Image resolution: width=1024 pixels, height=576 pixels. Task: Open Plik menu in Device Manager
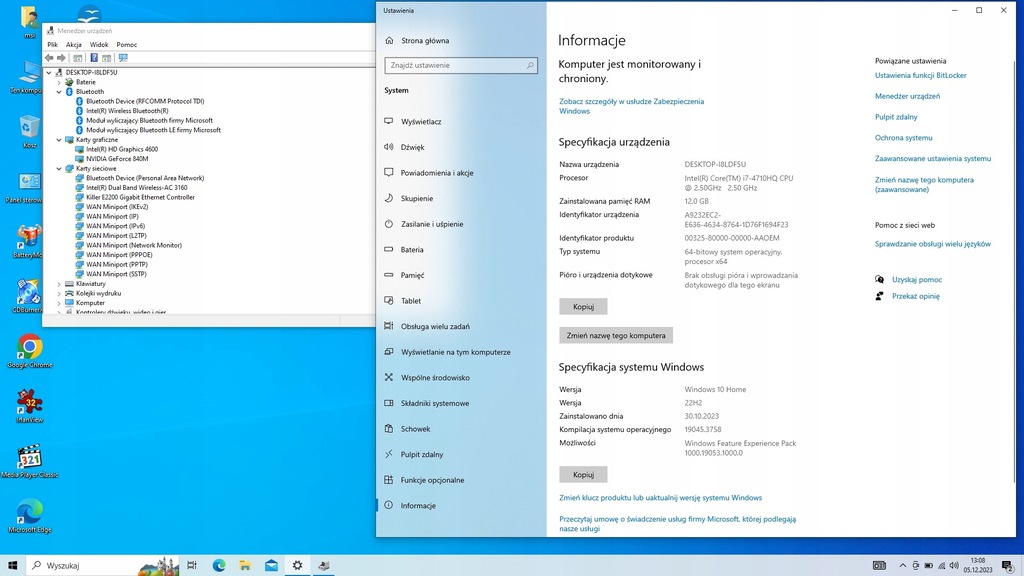click(52, 44)
